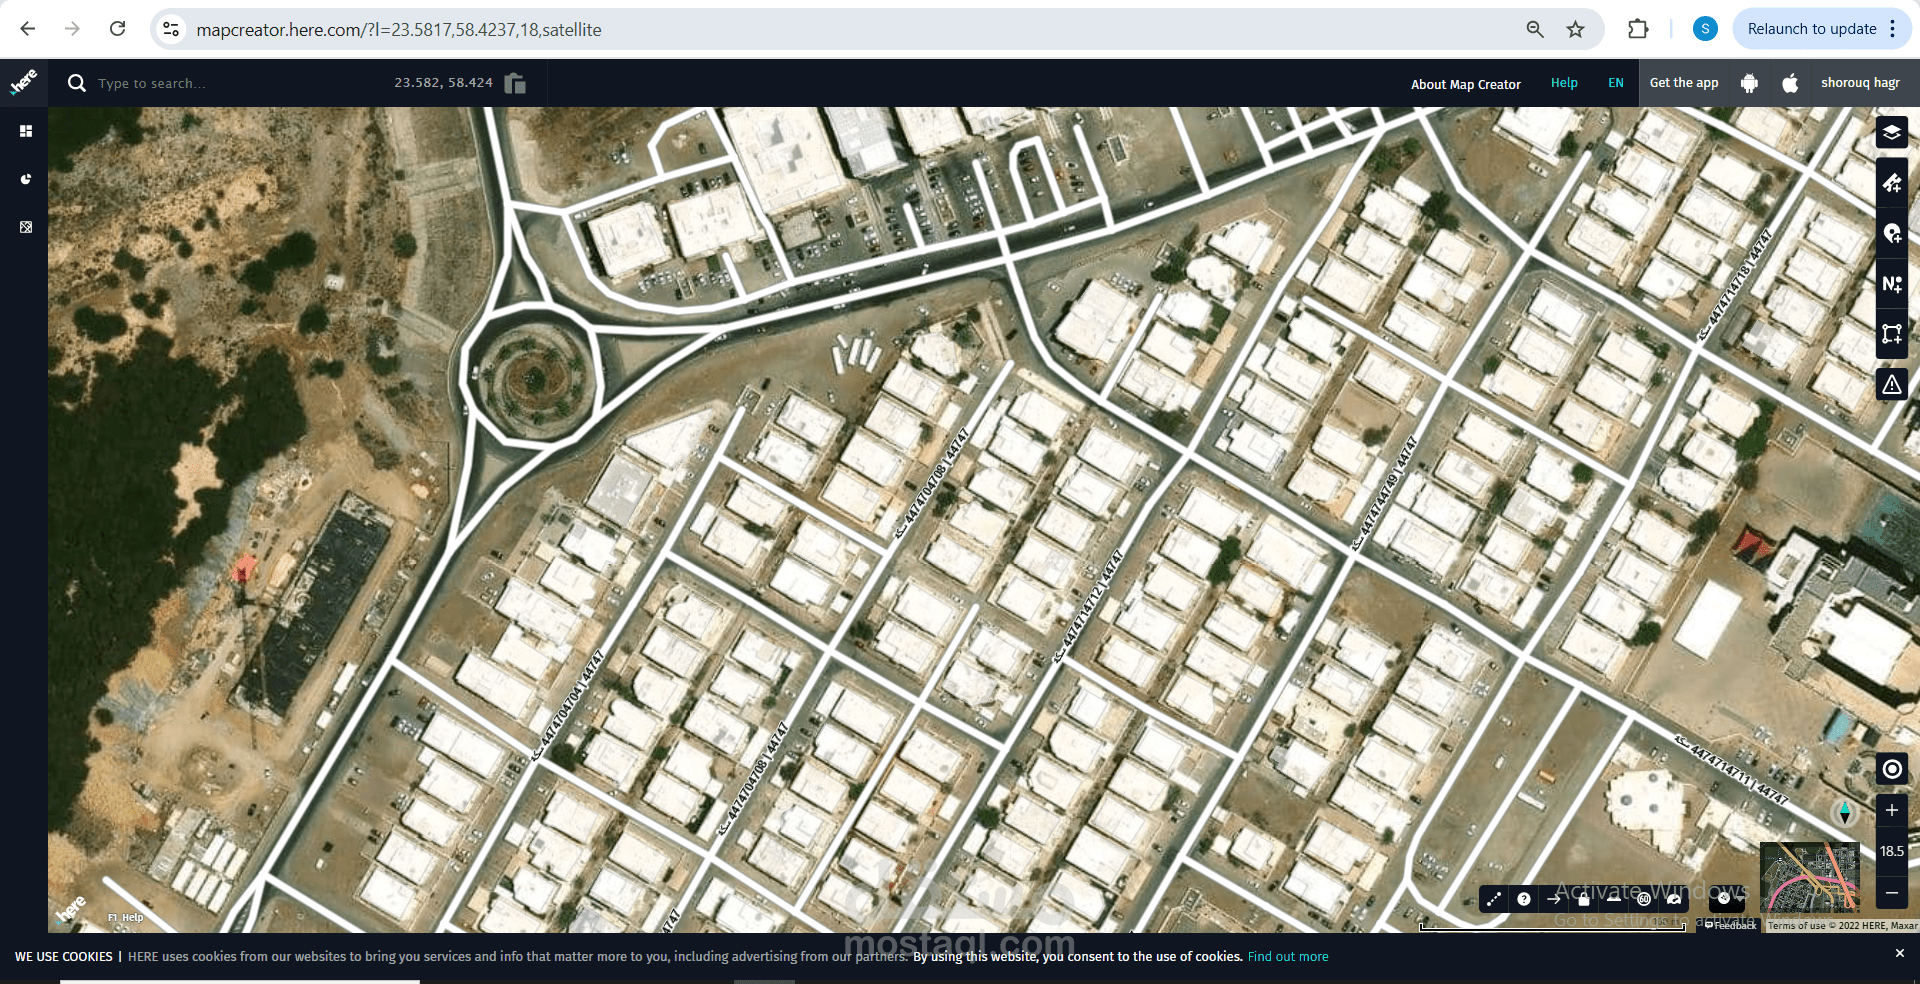
Task: Click the zoom-in plus on the zoom control
Action: point(1891,811)
